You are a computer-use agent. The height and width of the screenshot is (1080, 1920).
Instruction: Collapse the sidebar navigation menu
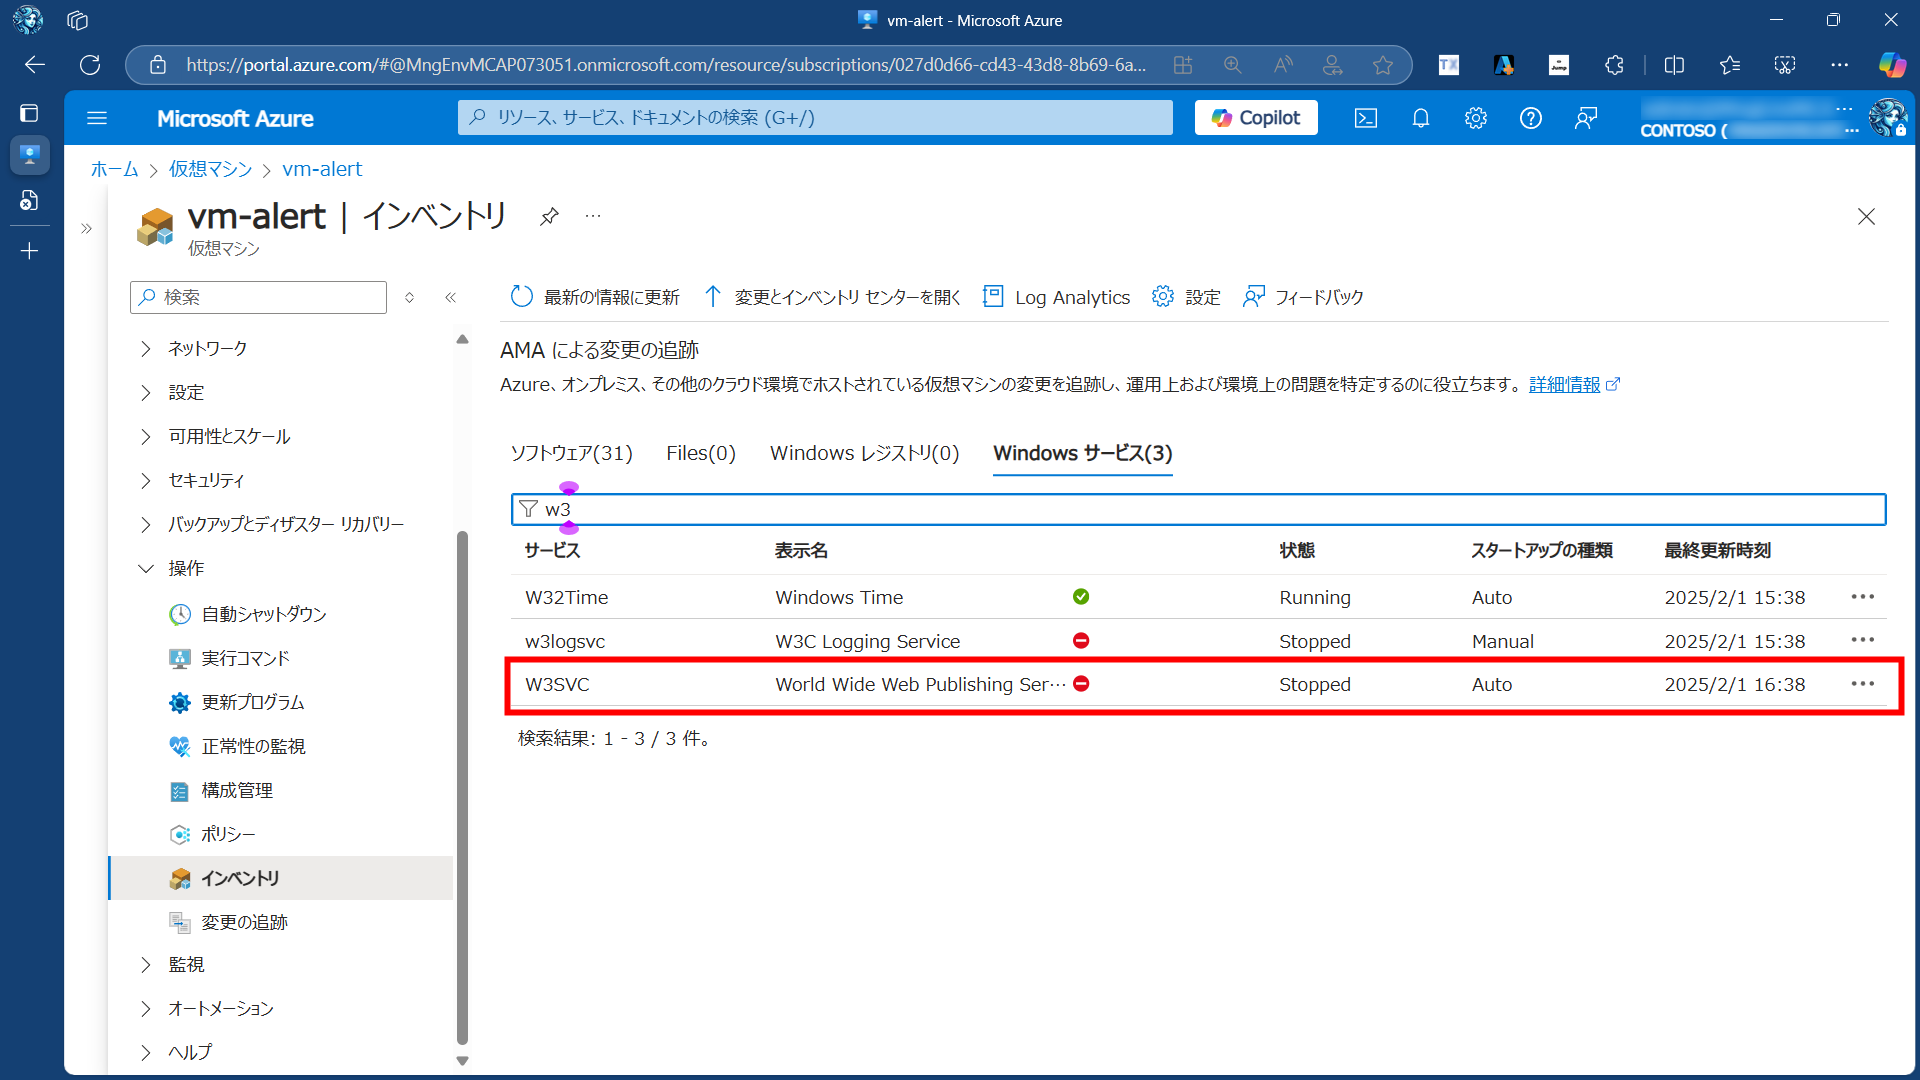click(x=451, y=297)
